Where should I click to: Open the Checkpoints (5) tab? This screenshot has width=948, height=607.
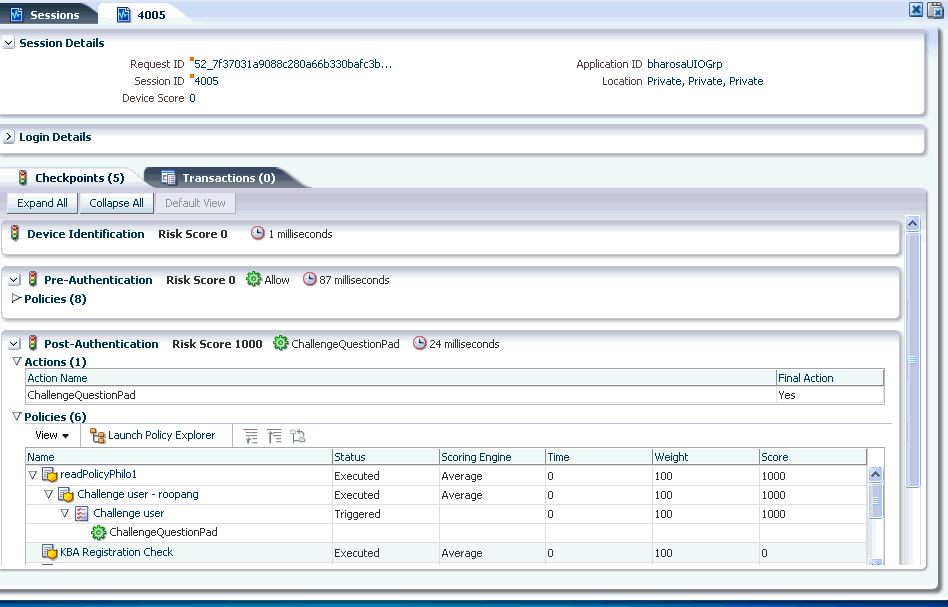(71, 178)
